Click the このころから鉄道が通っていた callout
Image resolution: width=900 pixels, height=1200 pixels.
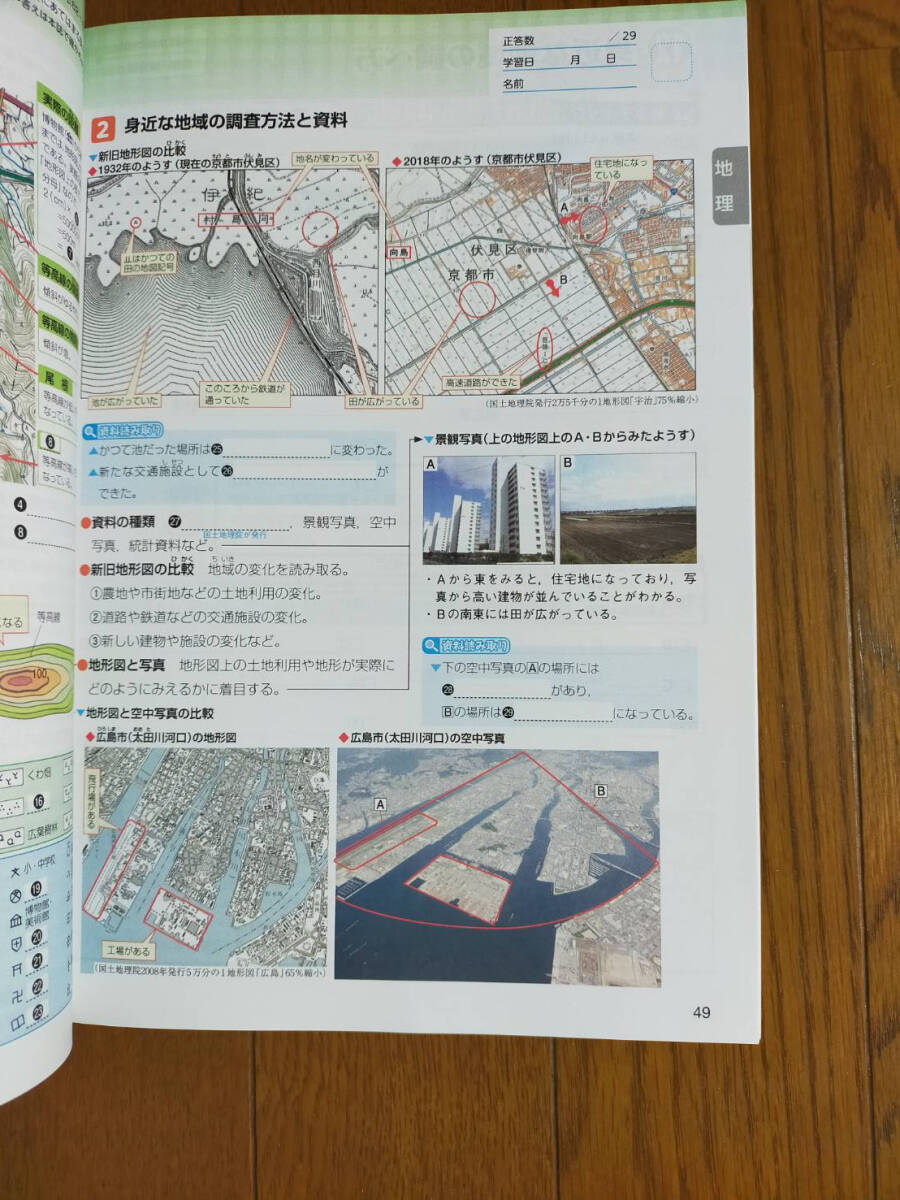(246, 393)
